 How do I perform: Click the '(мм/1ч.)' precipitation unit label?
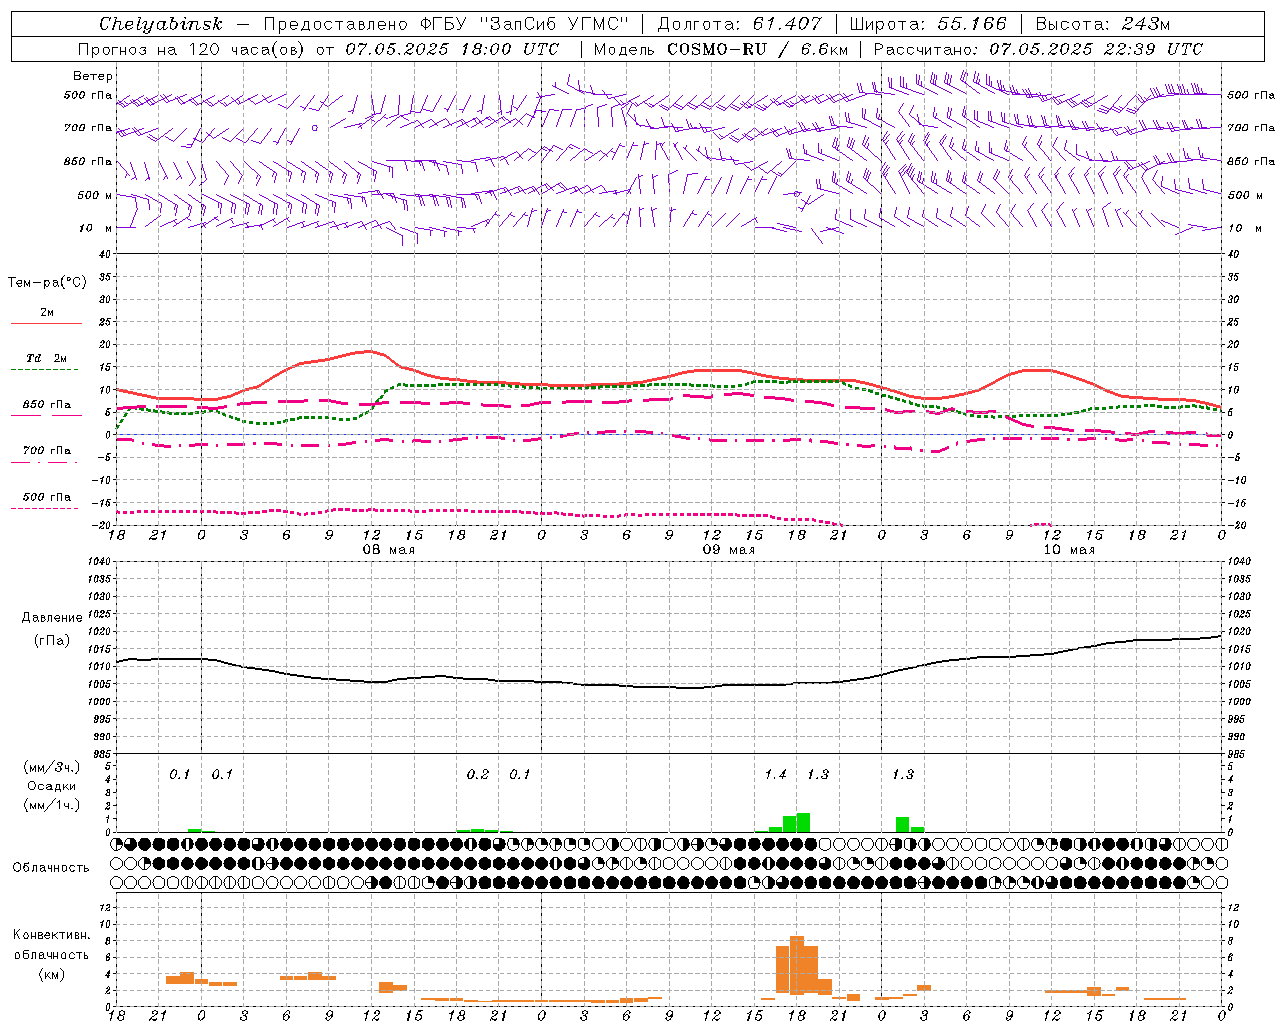click(x=52, y=805)
